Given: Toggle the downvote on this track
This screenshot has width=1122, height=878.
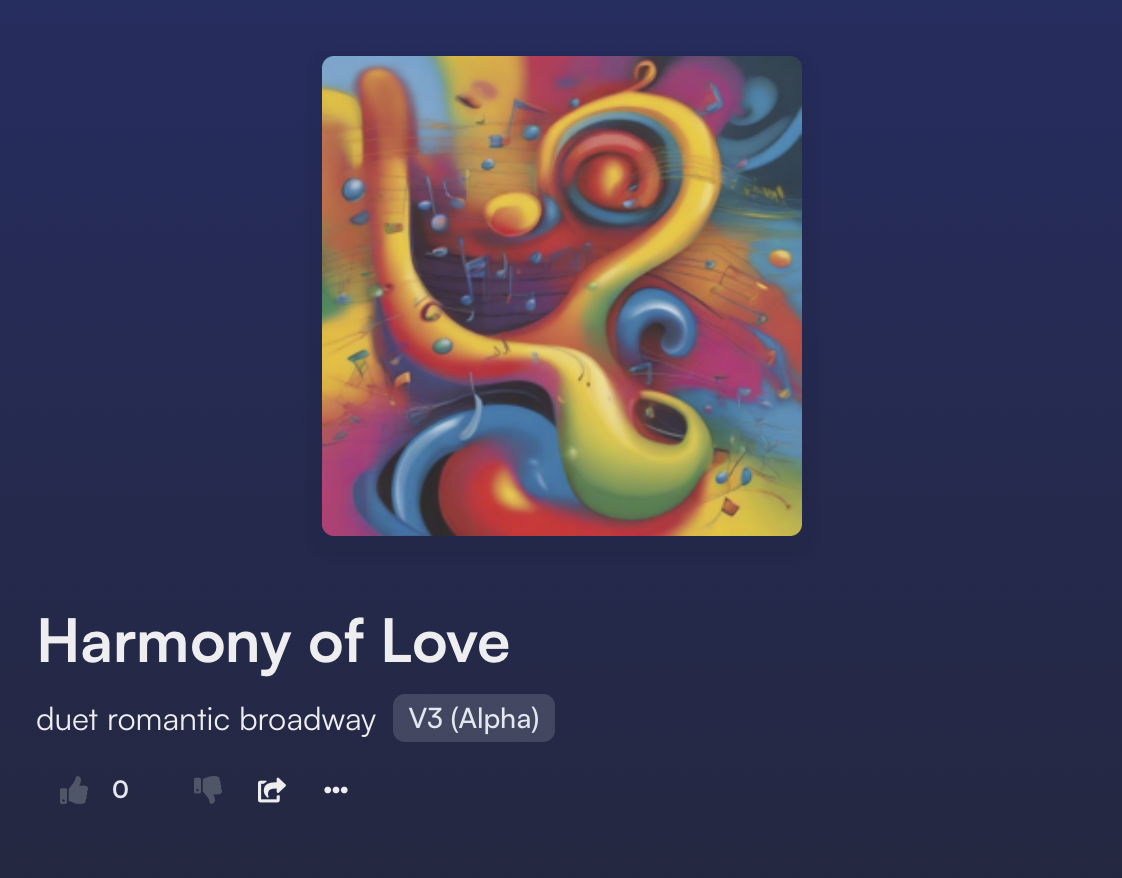Looking at the screenshot, I should (208, 790).
